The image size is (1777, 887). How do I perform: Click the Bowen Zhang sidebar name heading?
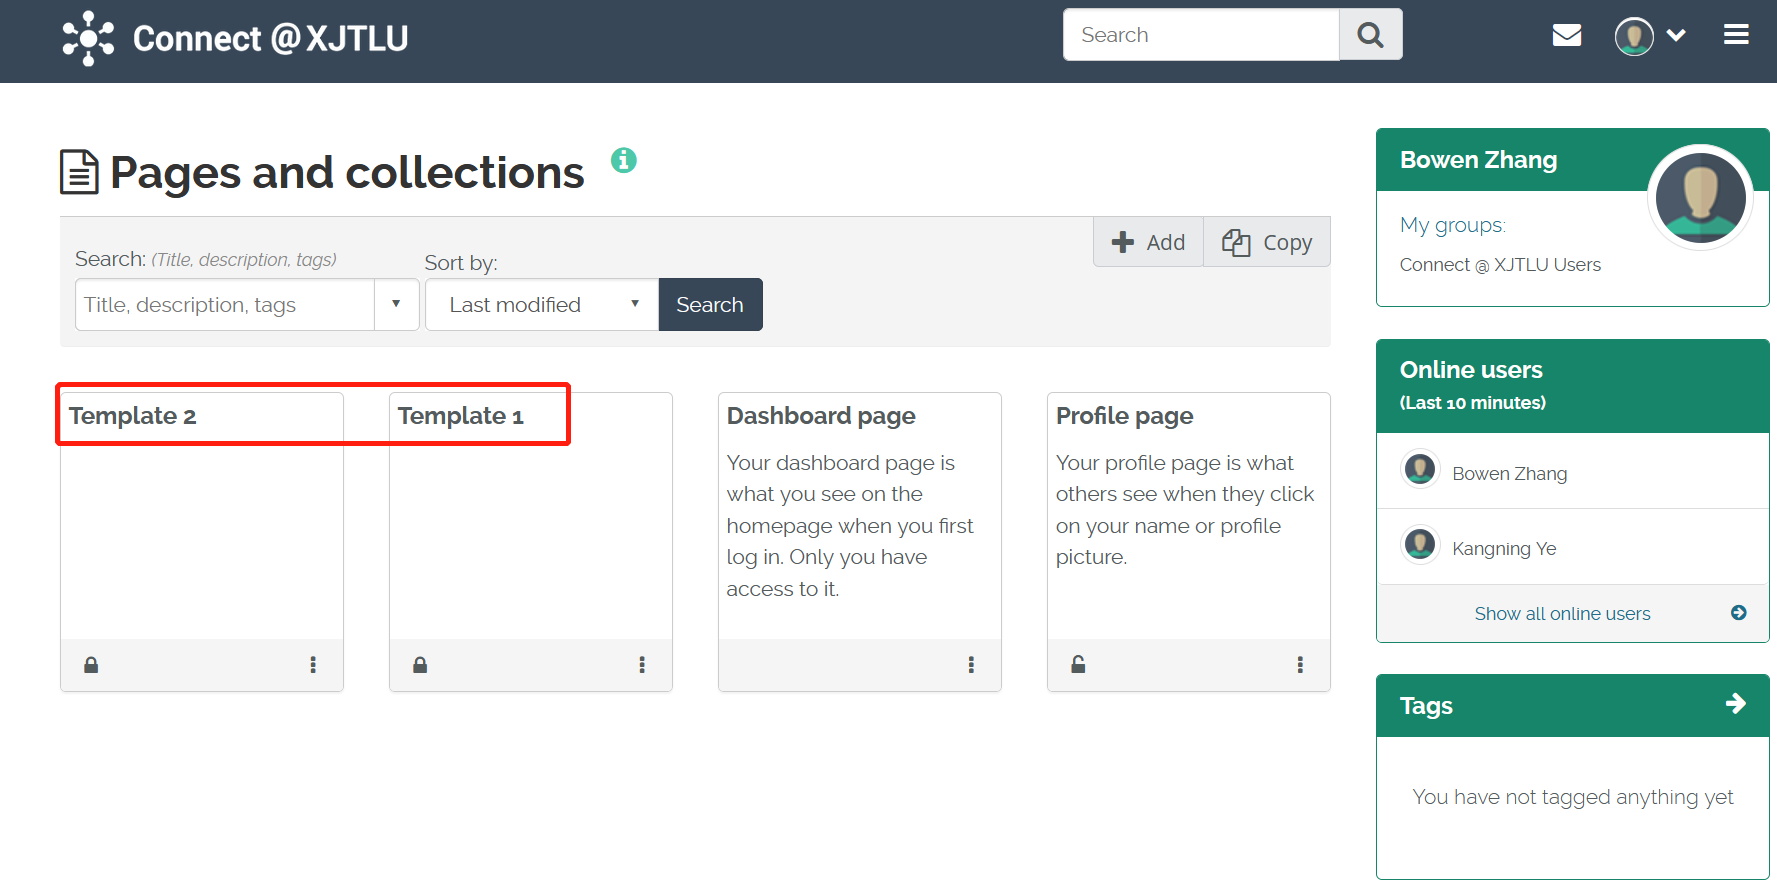point(1478,160)
